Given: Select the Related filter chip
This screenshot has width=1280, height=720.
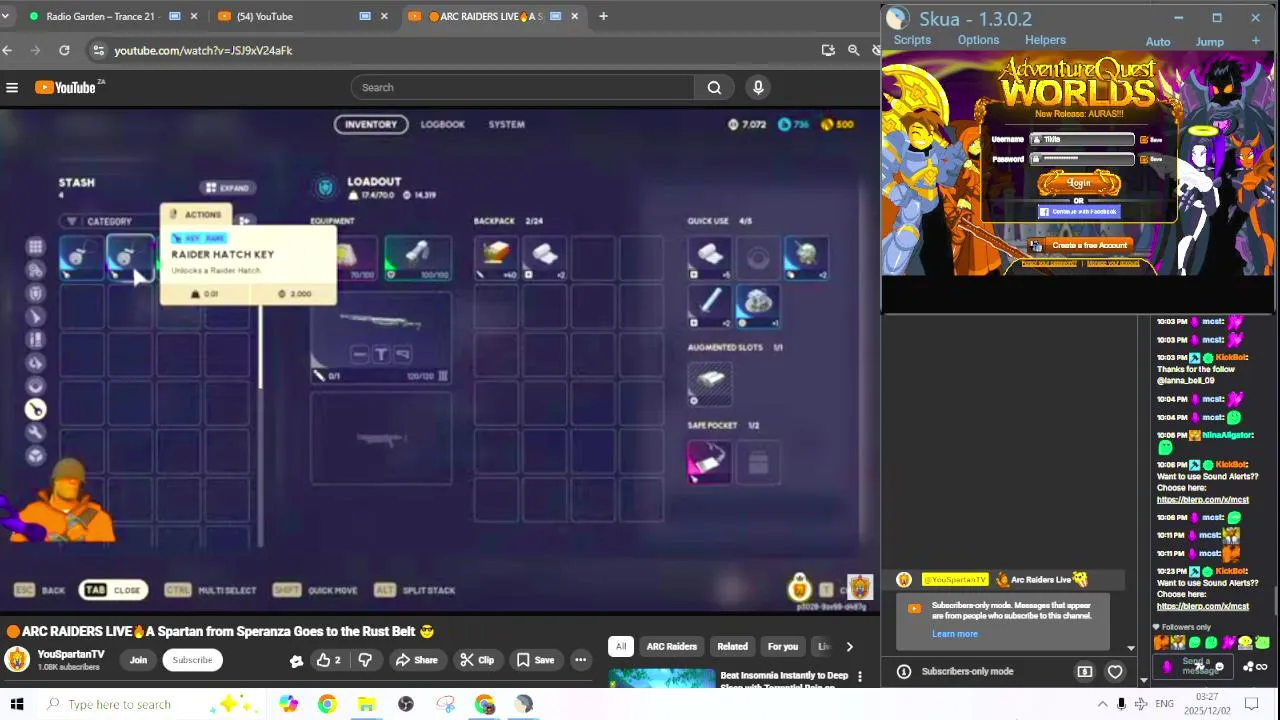Looking at the screenshot, I should [x=732, y=646].
